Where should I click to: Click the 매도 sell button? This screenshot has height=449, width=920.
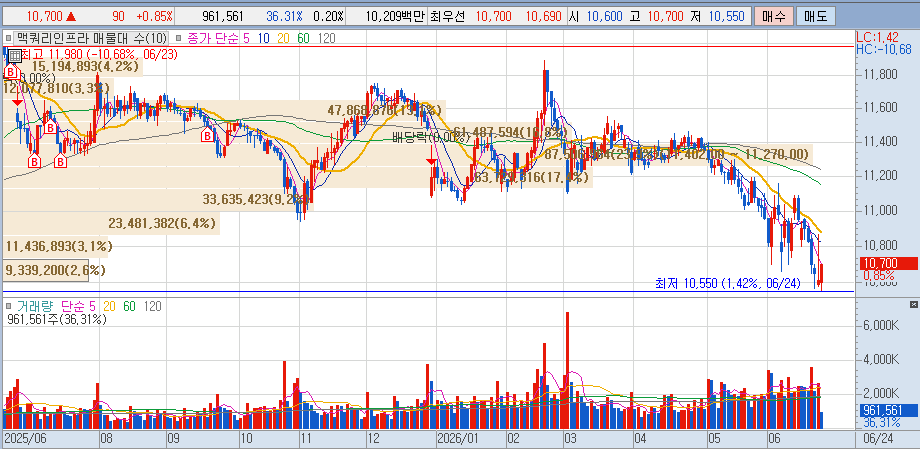816,16
